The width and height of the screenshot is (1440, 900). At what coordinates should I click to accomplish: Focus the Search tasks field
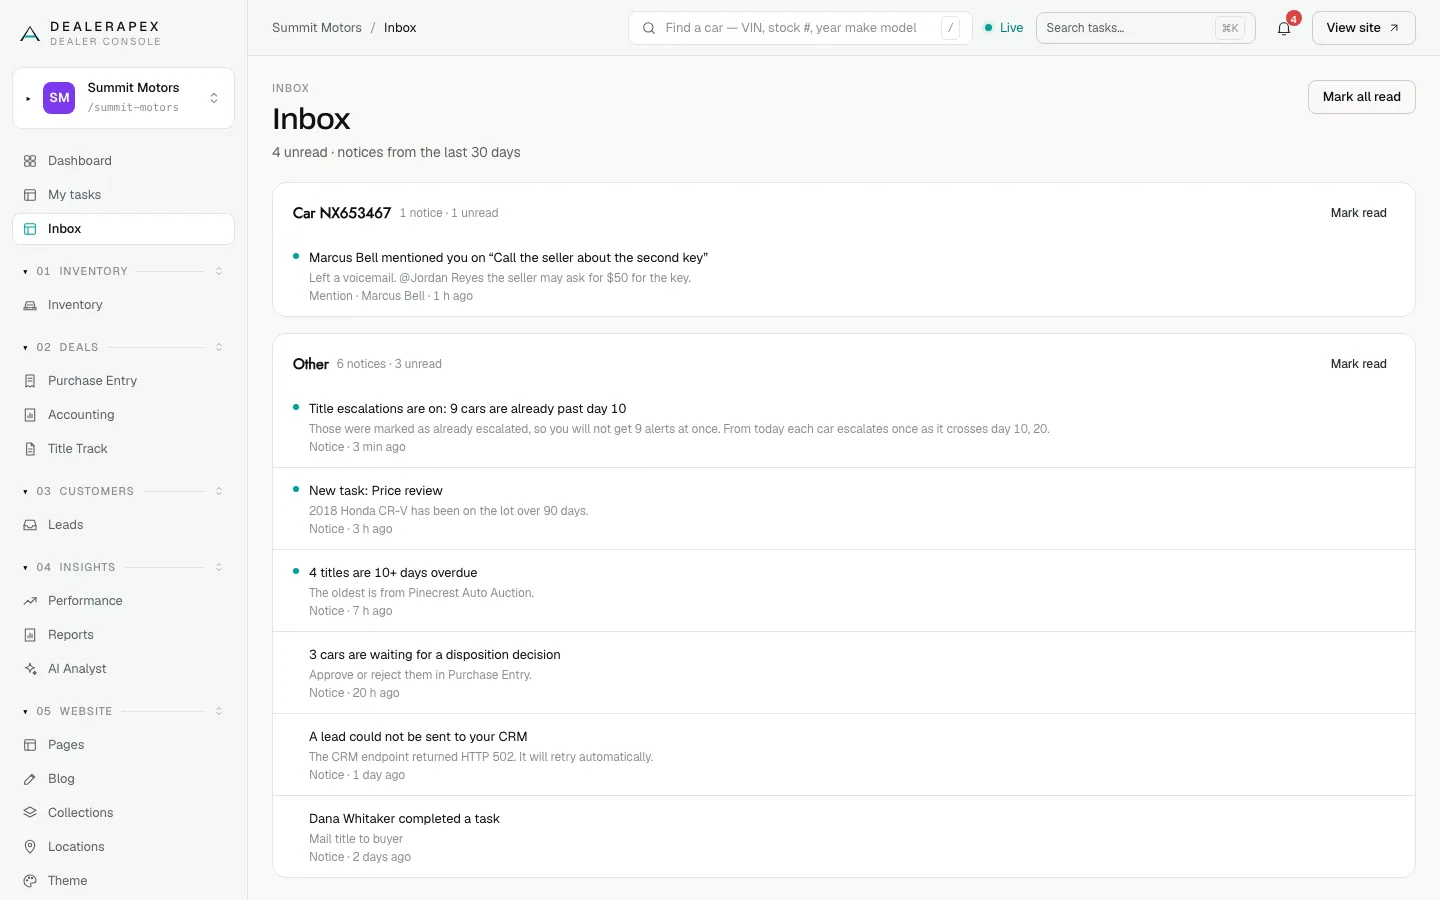[x=1146, y=28]
